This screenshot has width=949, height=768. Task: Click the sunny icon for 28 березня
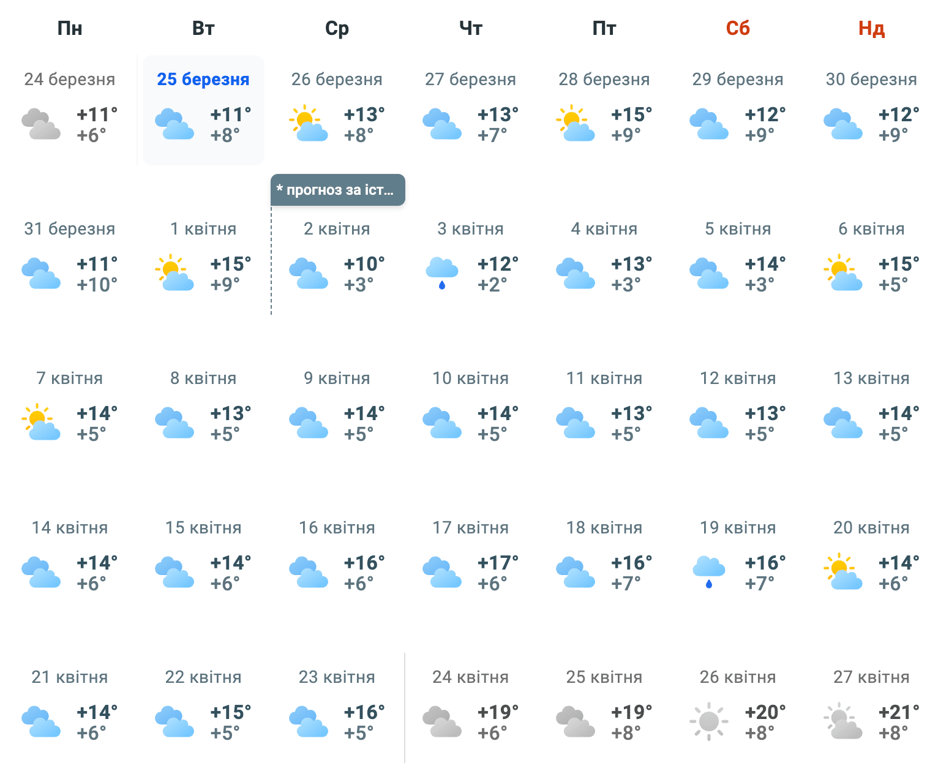tap(576, 124)
